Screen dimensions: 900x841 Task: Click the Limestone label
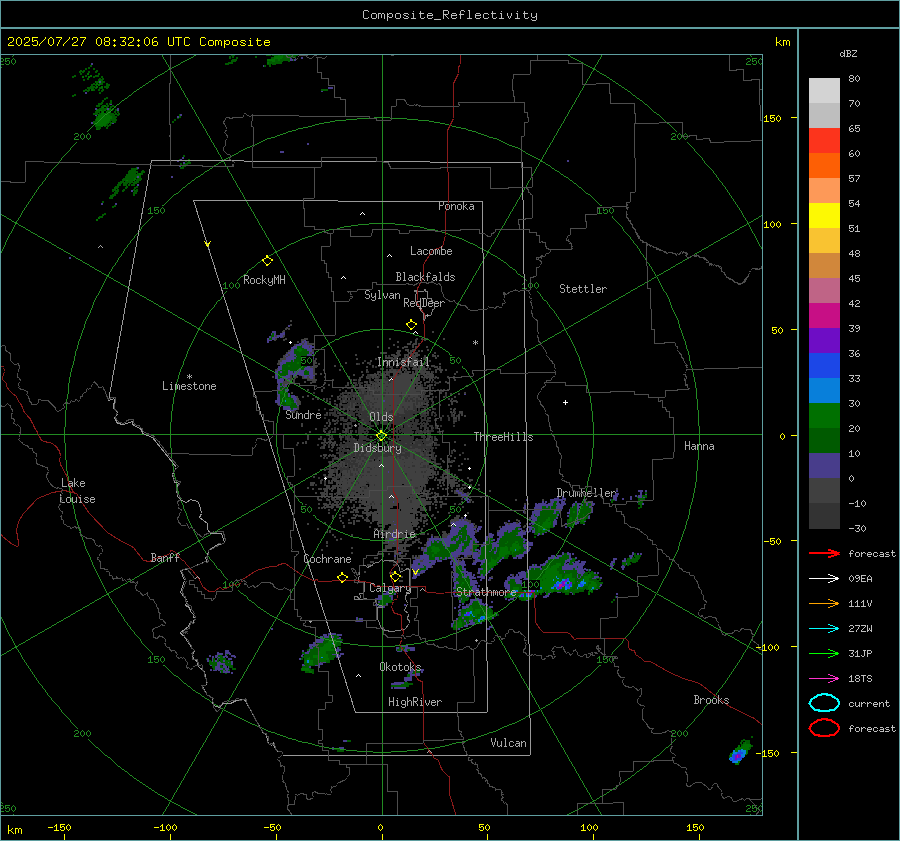[189, 386]
